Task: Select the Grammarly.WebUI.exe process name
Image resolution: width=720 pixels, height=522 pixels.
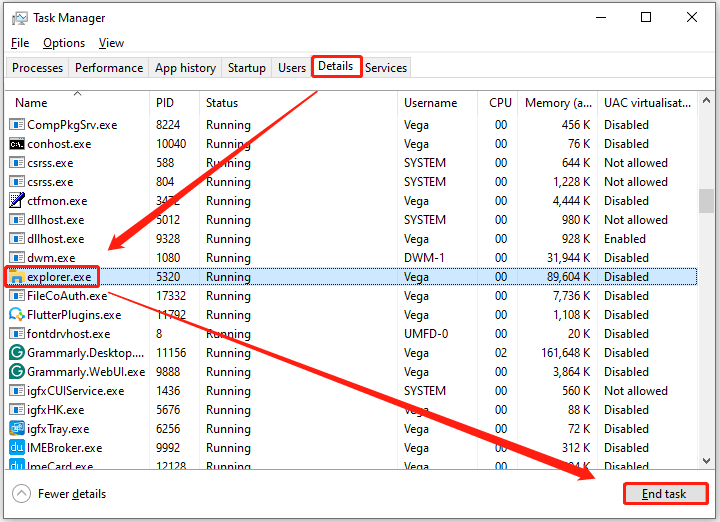Action: coord(86,372)
